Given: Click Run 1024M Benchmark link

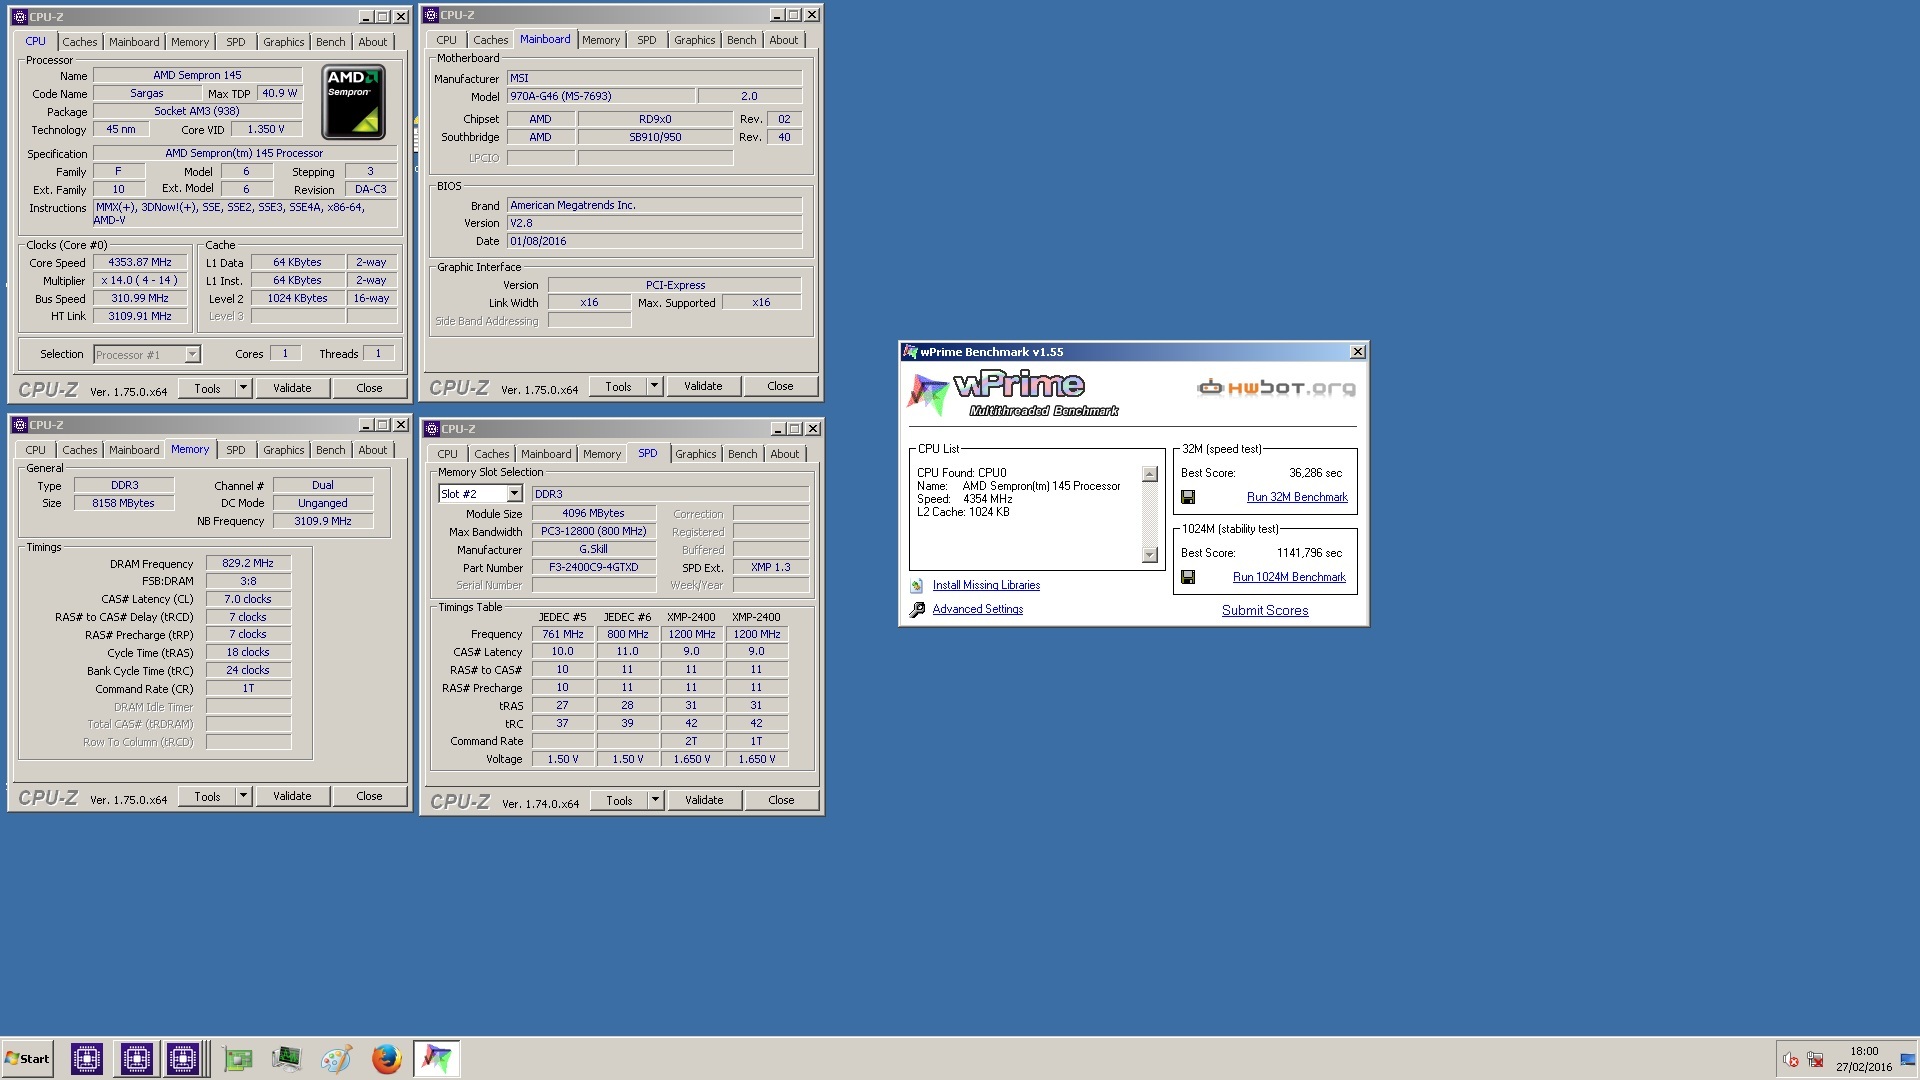Looking at the screenshot, I should click(1289, 577).
